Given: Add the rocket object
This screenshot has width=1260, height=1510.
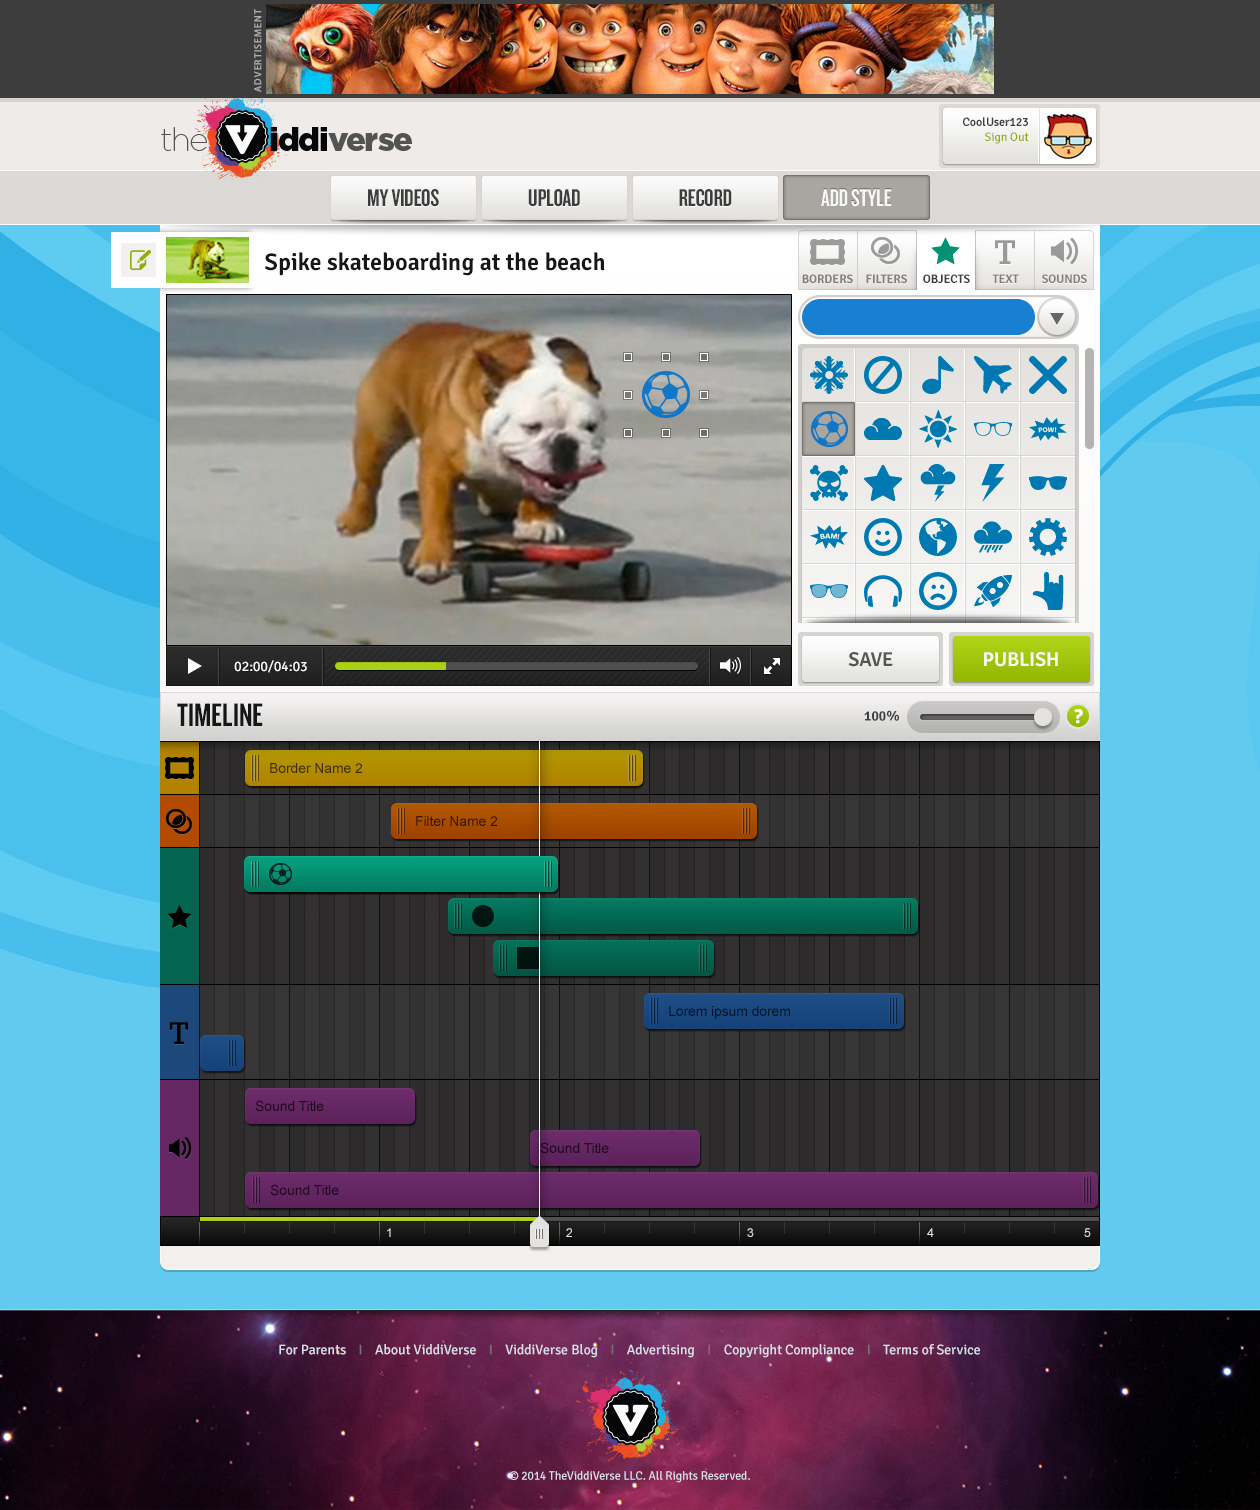Looking at the screenshot, I should pyautogui.click(x=993, y=591).
